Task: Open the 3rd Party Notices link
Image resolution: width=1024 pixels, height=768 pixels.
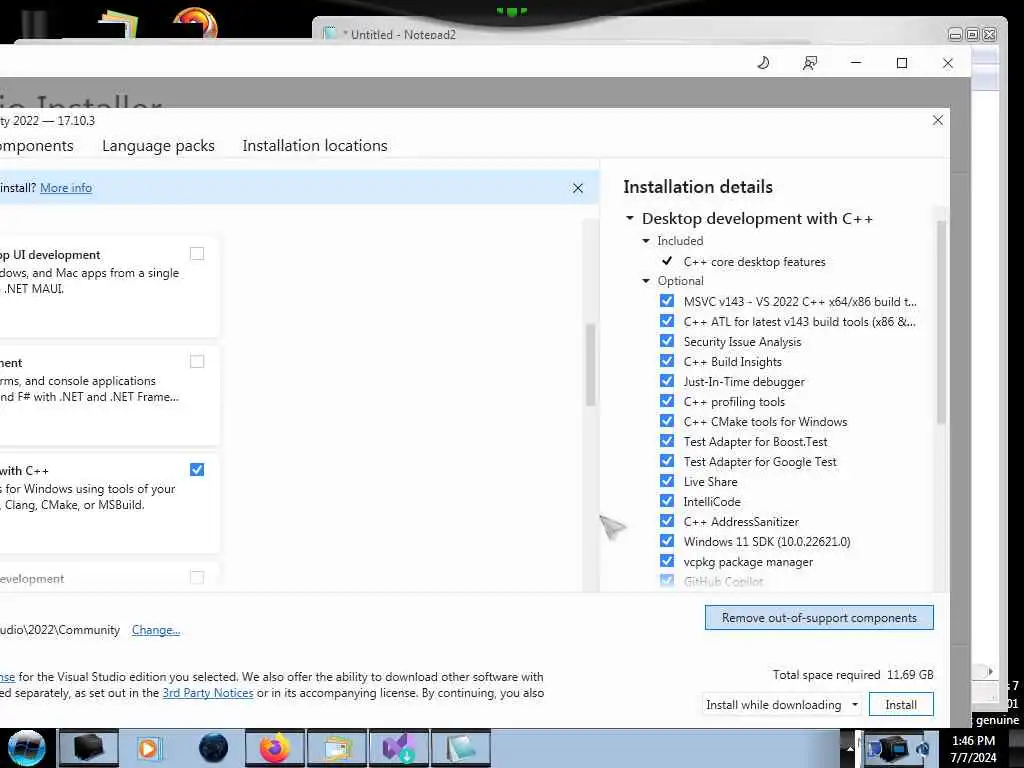Action: pos(208,693)
